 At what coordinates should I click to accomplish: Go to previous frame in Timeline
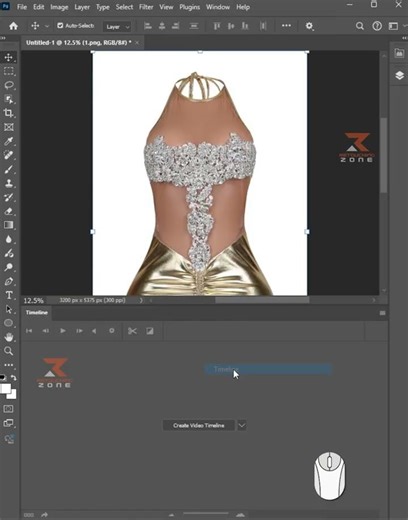46,331
